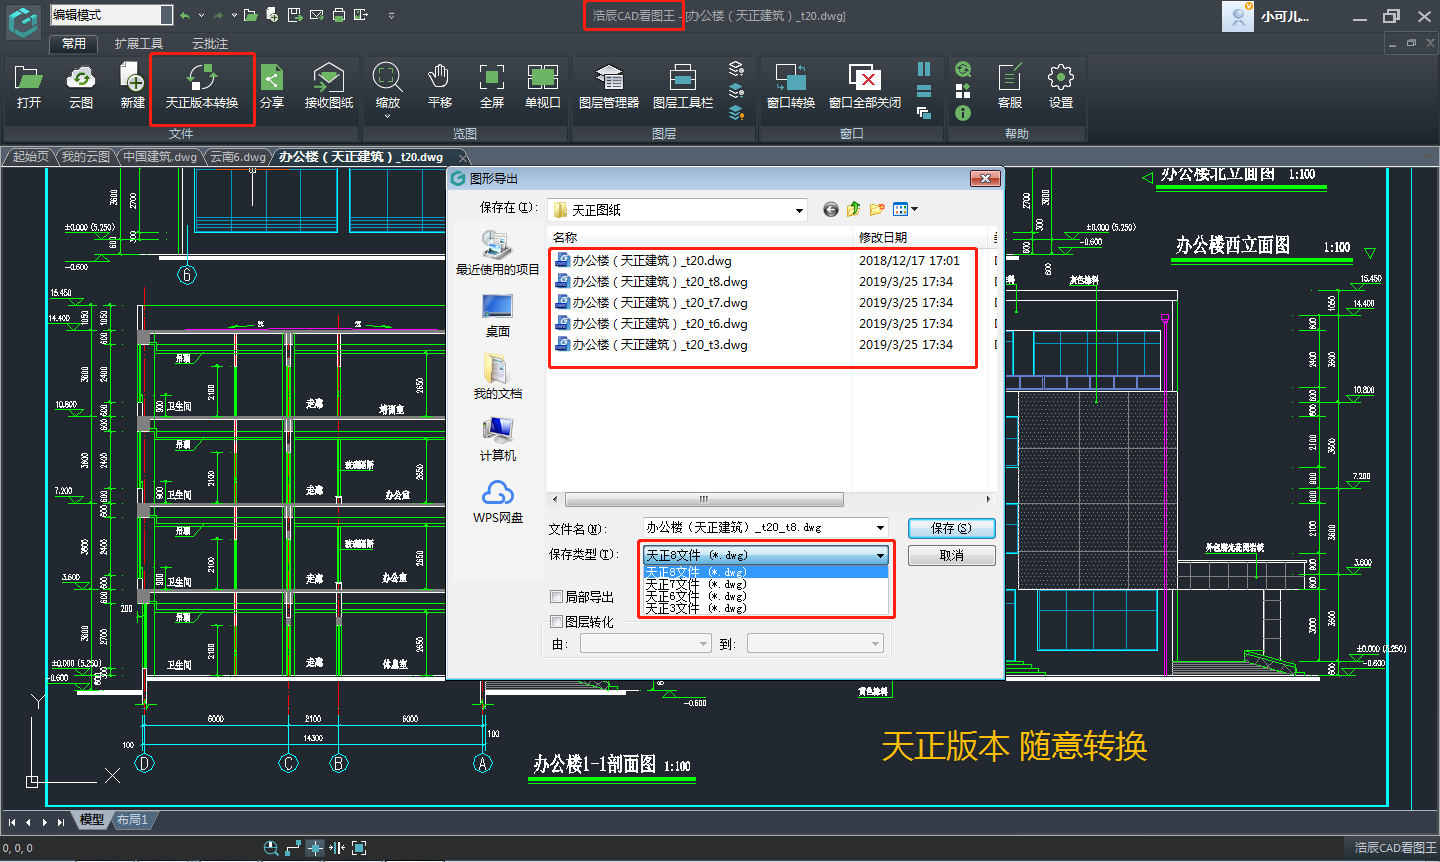
Task: Click the 取消 cancel button
Action: coord(951,555)
